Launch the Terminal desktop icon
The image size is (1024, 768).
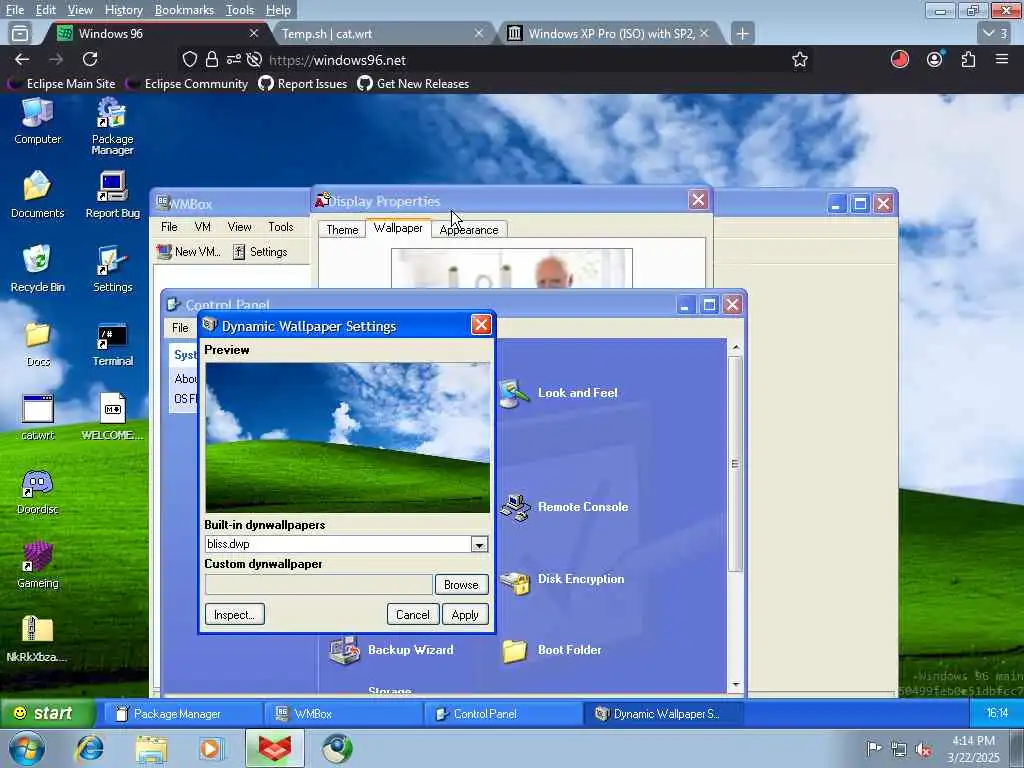pos(112,343)
